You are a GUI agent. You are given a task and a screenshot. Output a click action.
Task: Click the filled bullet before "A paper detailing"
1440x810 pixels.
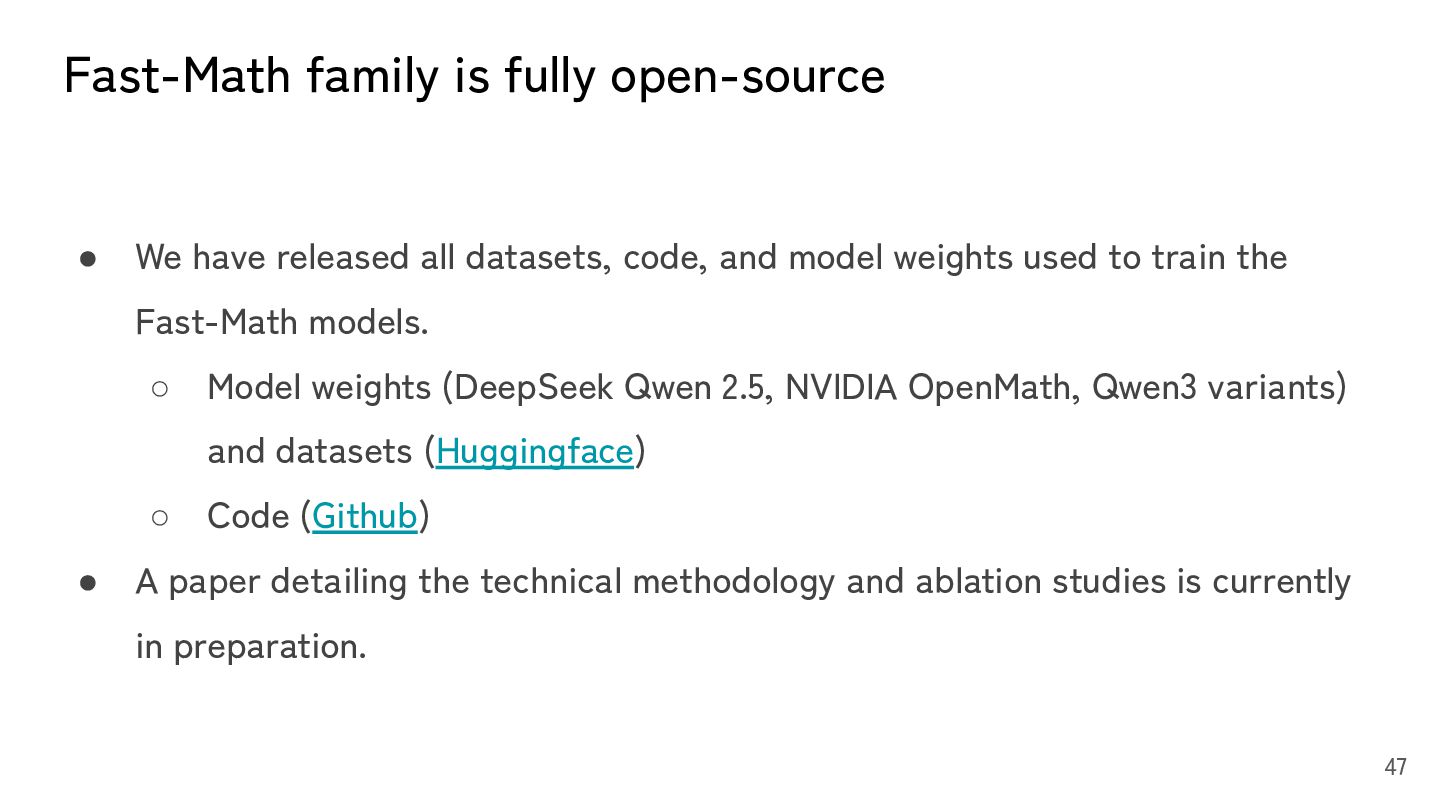point(88,582)
